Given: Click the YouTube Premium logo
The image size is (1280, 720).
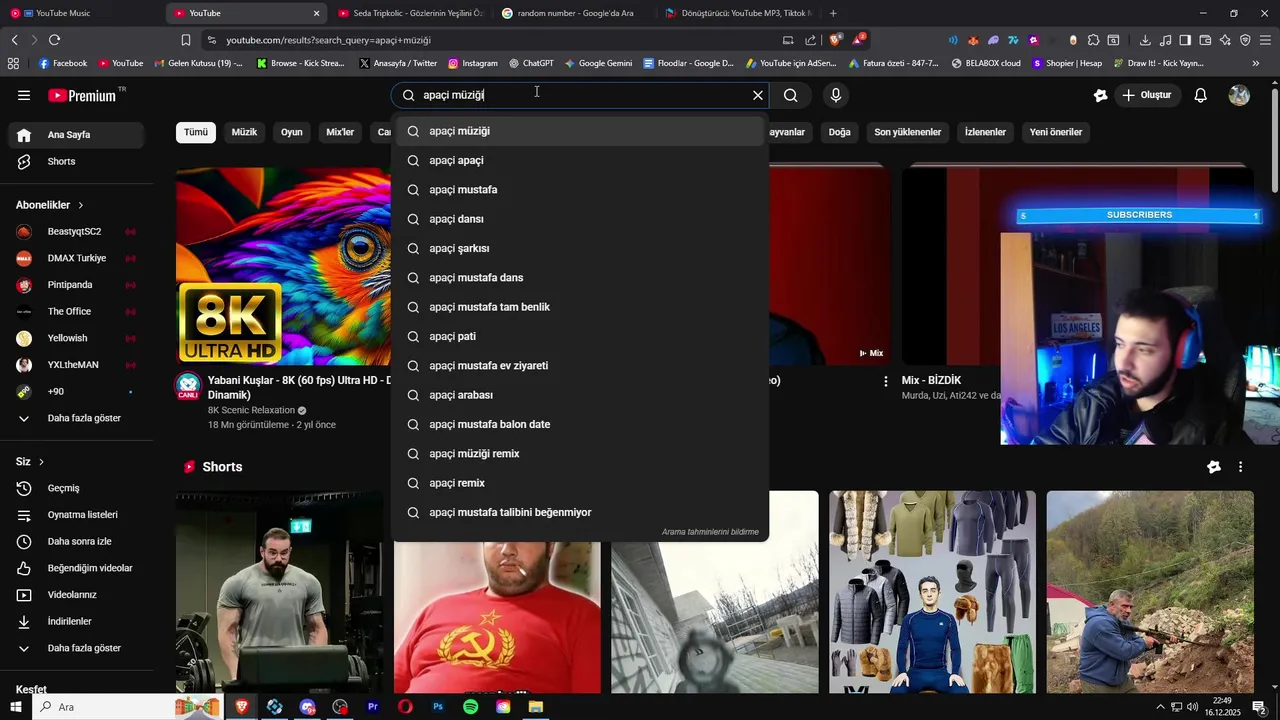Looking at the screenshot, I should pos(83,96).
